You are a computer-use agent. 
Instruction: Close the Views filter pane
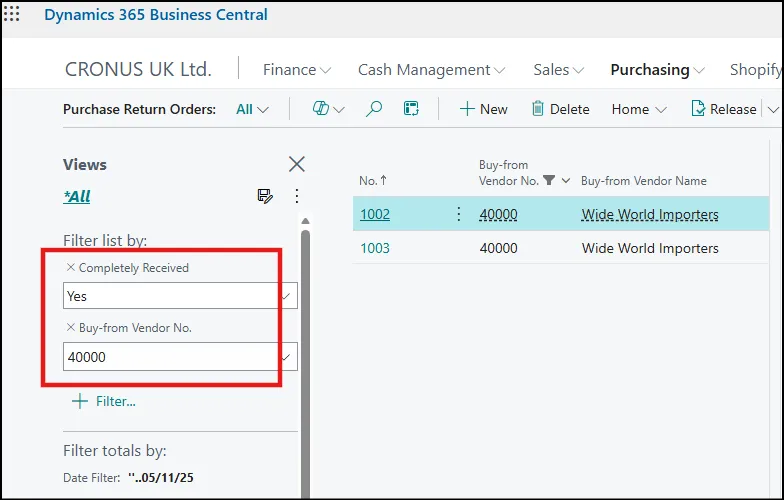point(296,164)
